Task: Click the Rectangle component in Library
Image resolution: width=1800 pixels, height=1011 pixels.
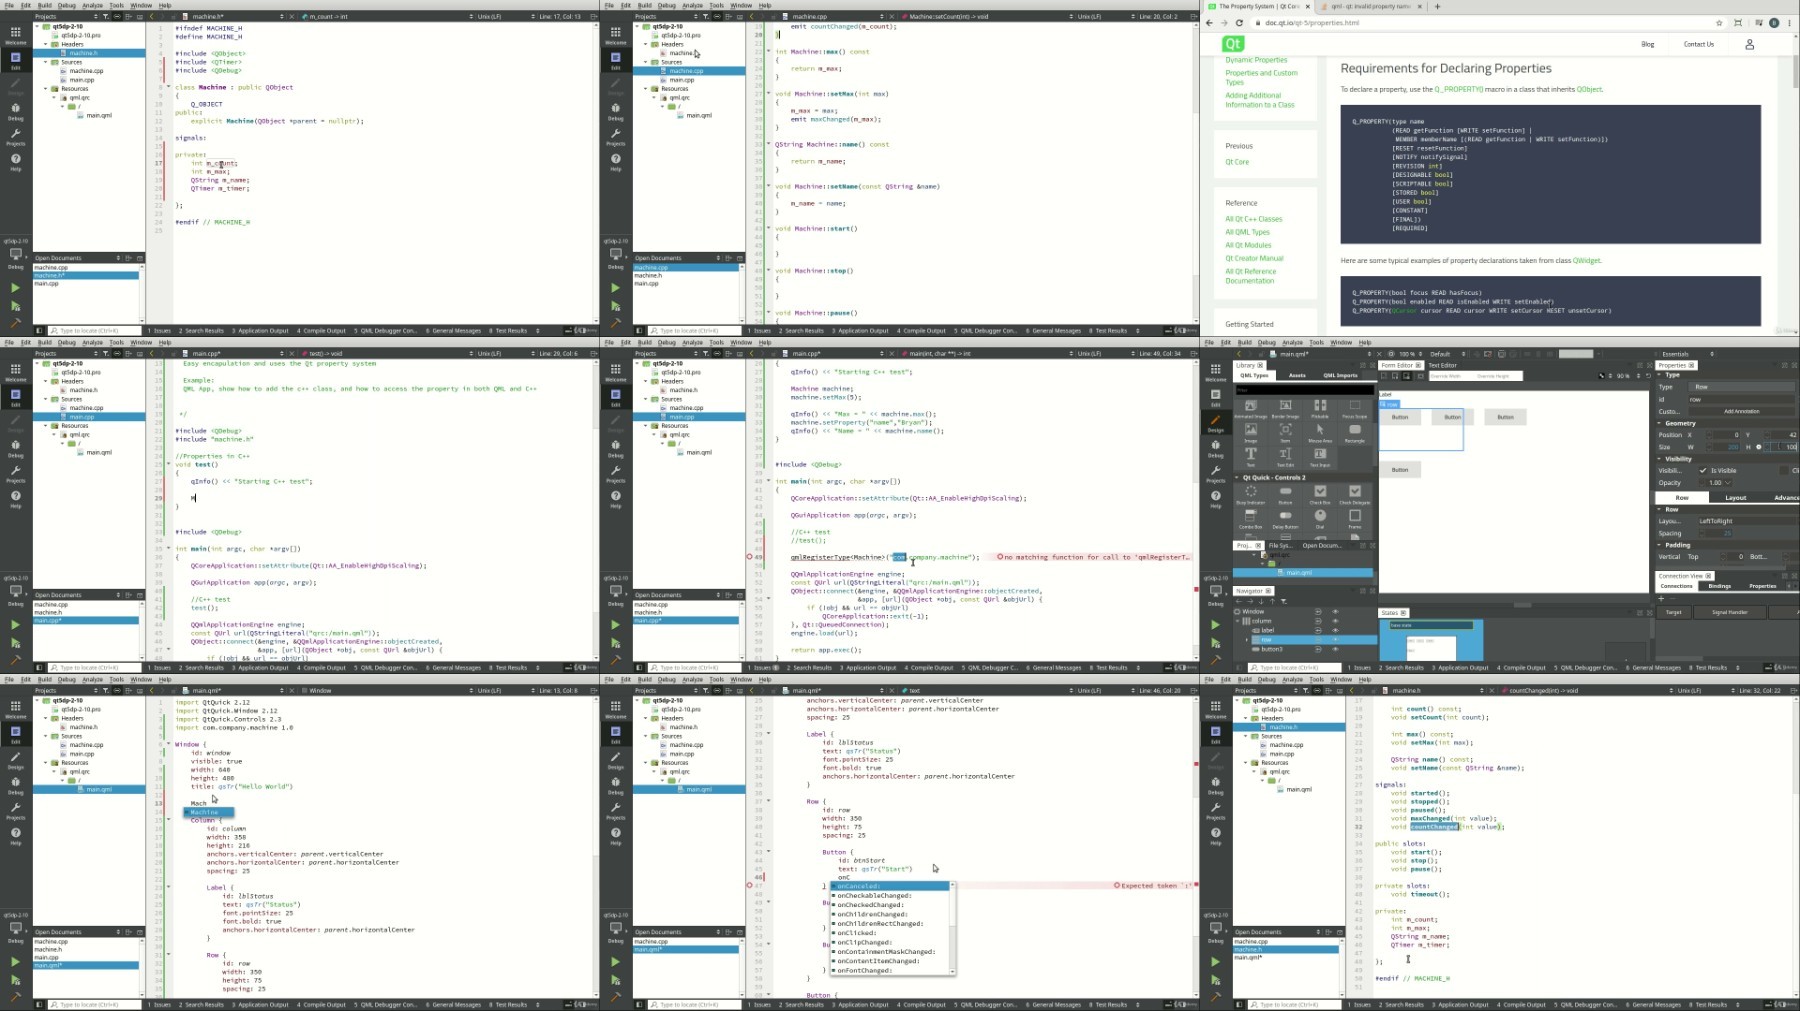Action: coord(1355,432)
